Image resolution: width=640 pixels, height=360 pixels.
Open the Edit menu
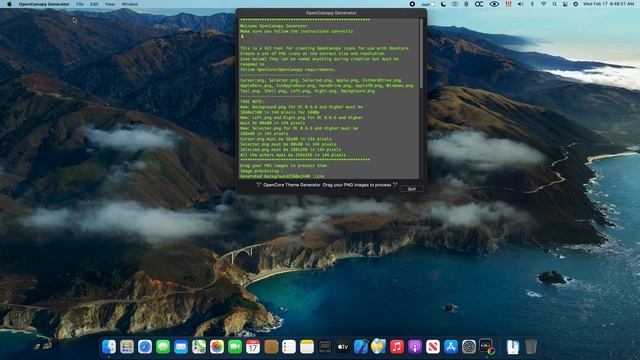[94, 4]
